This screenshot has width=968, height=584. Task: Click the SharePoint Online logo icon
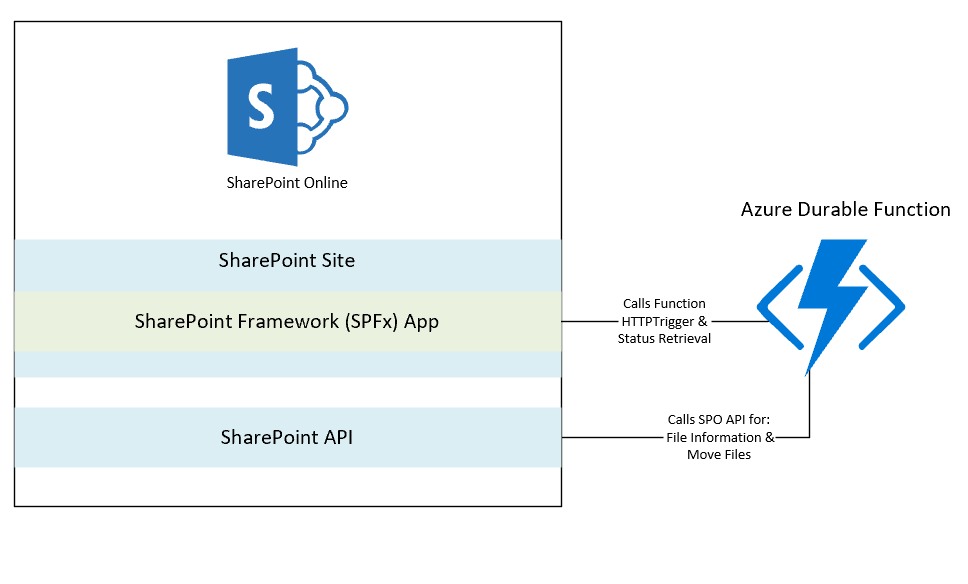288,107
